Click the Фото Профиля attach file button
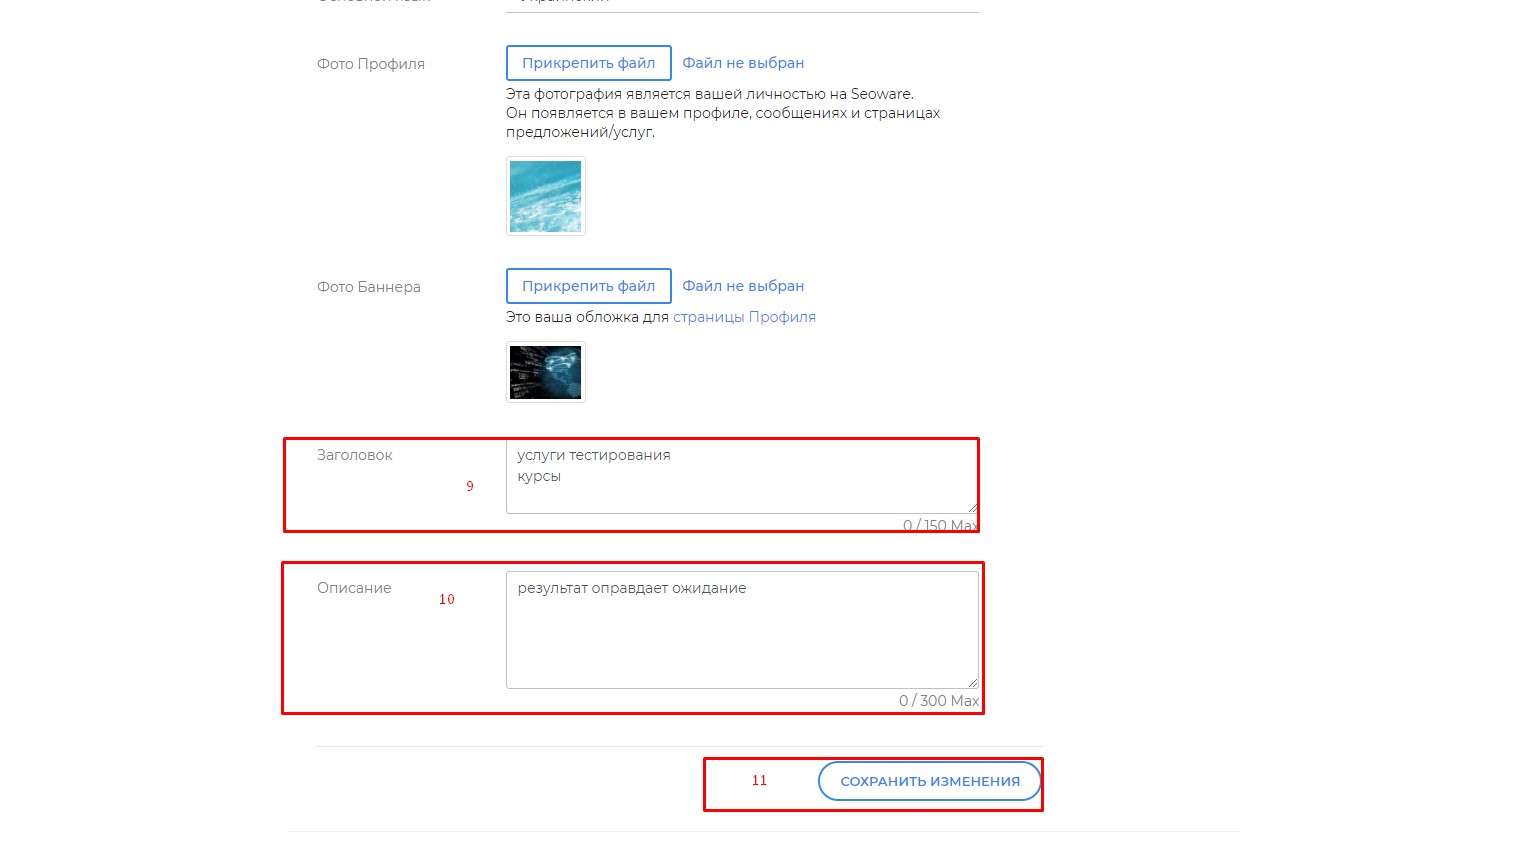1535x863 pixels. click(588, 63)
